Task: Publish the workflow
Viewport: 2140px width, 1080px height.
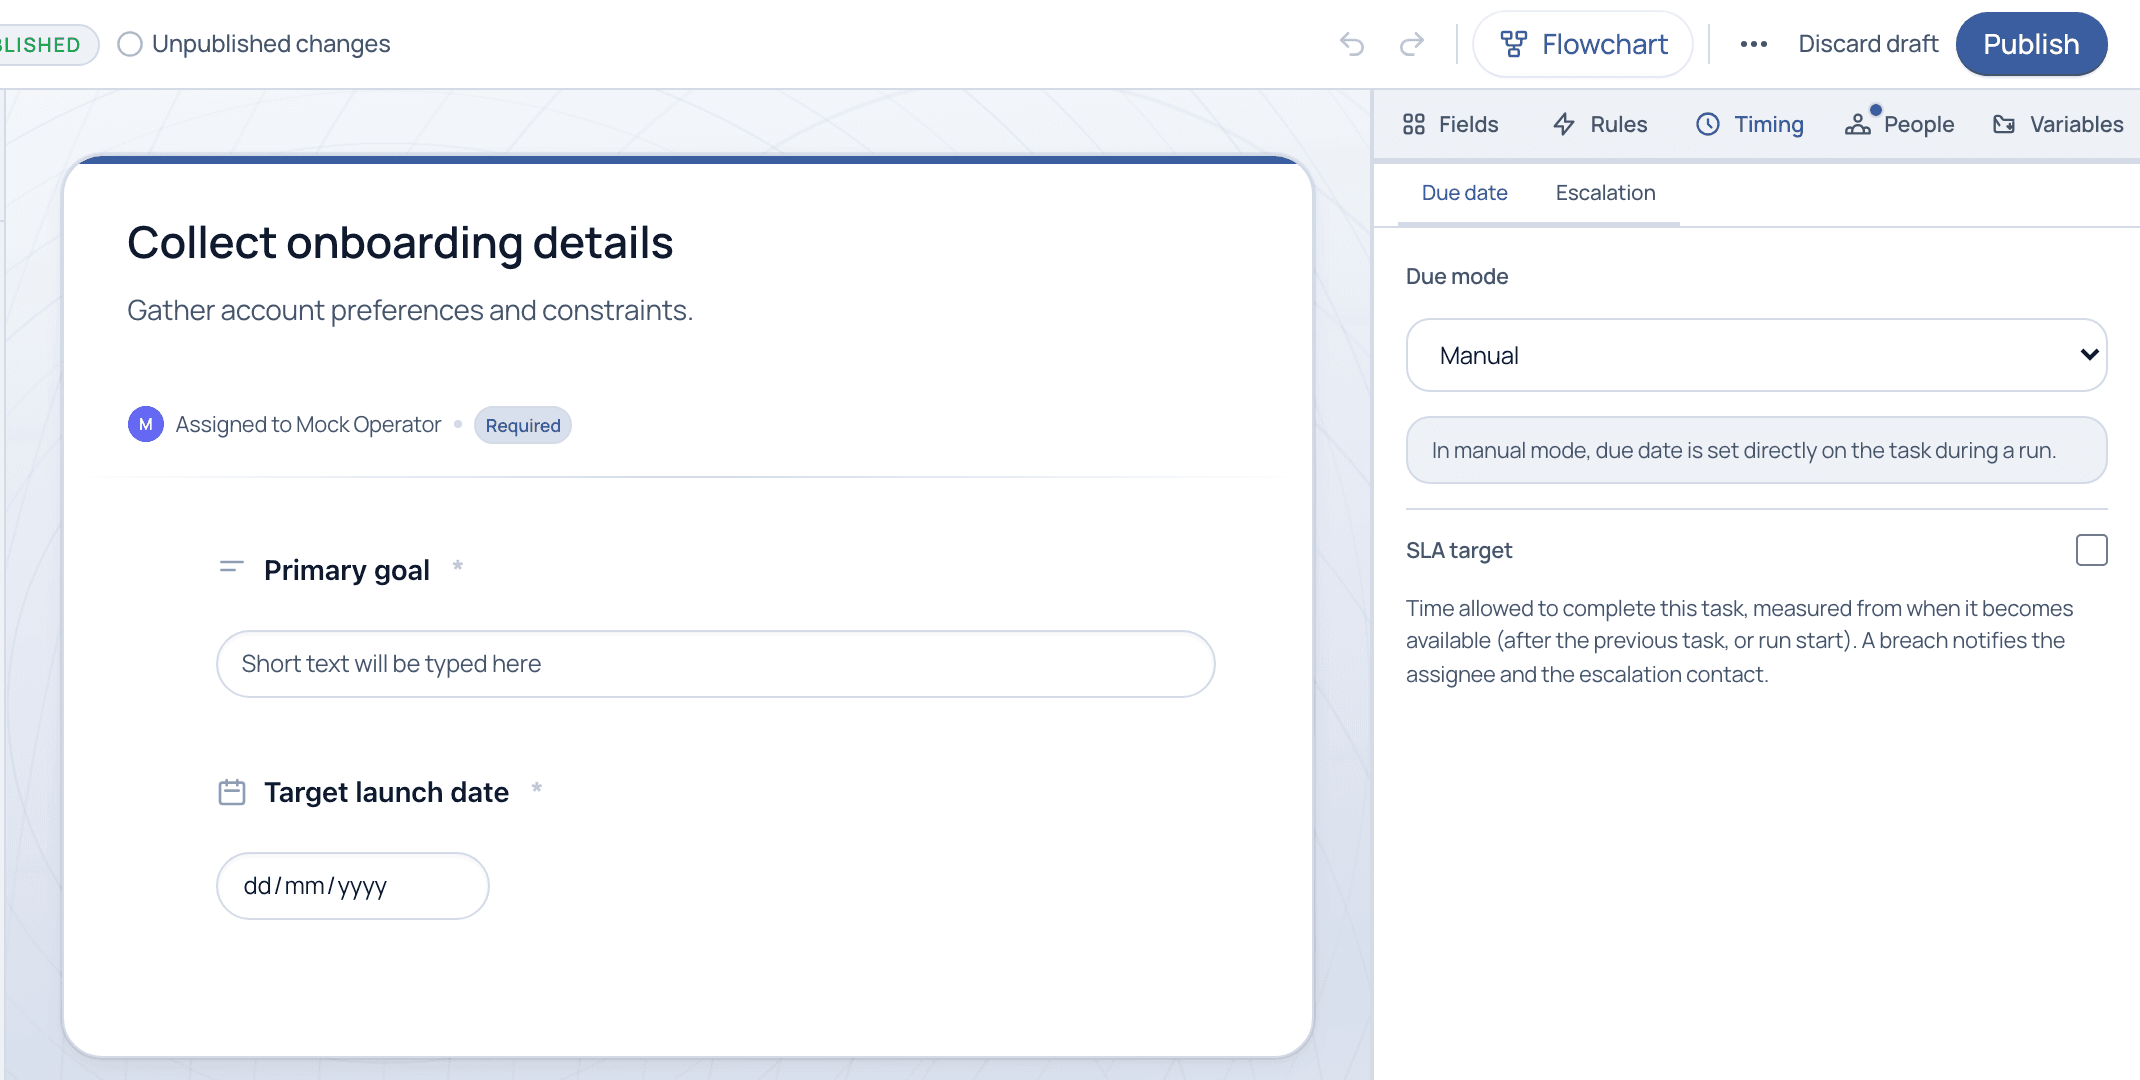Action: 2031,44
